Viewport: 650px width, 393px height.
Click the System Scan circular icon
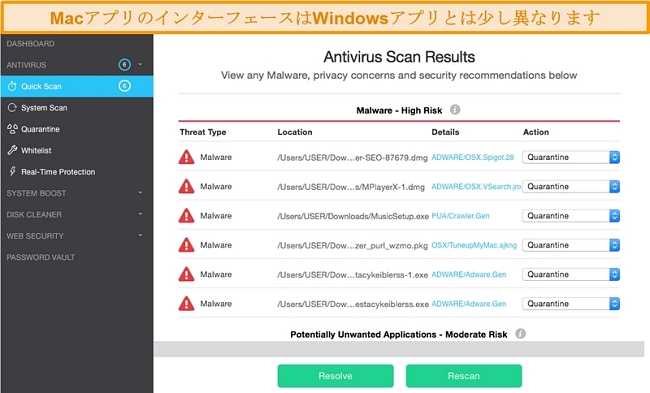pos(12,108)
